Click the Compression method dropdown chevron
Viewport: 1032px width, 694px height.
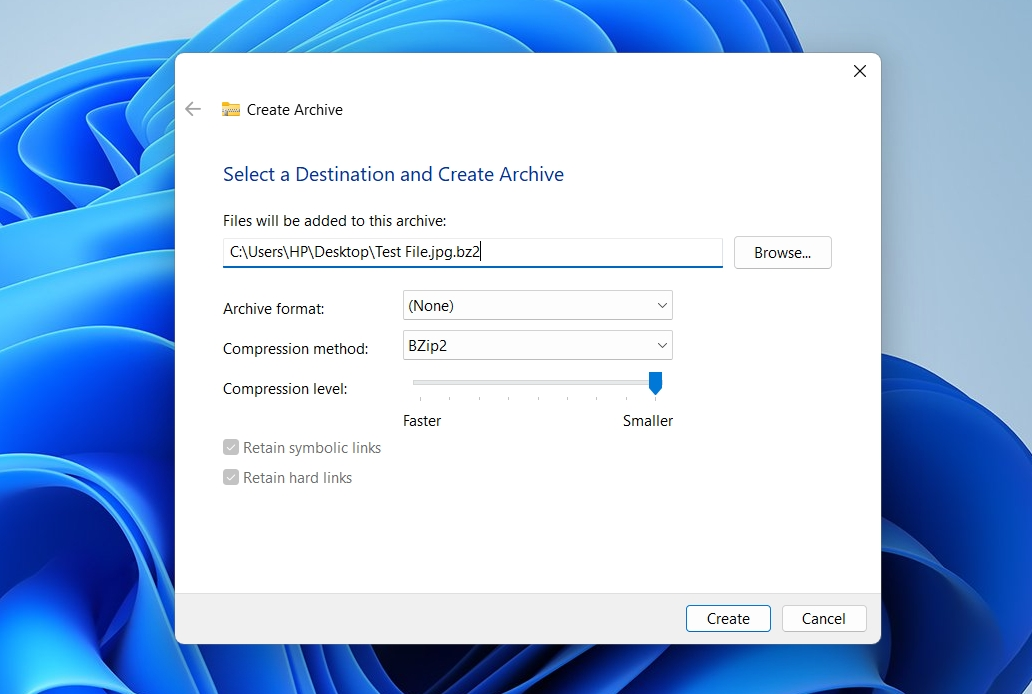tap(661, 345)
